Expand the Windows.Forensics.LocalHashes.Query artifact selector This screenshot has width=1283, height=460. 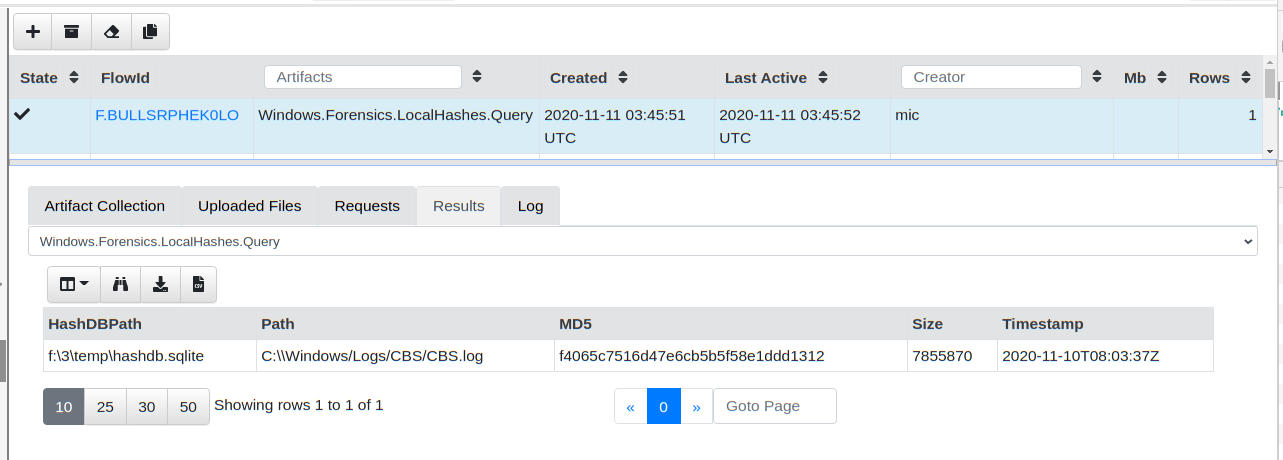(x=642, y=241)
